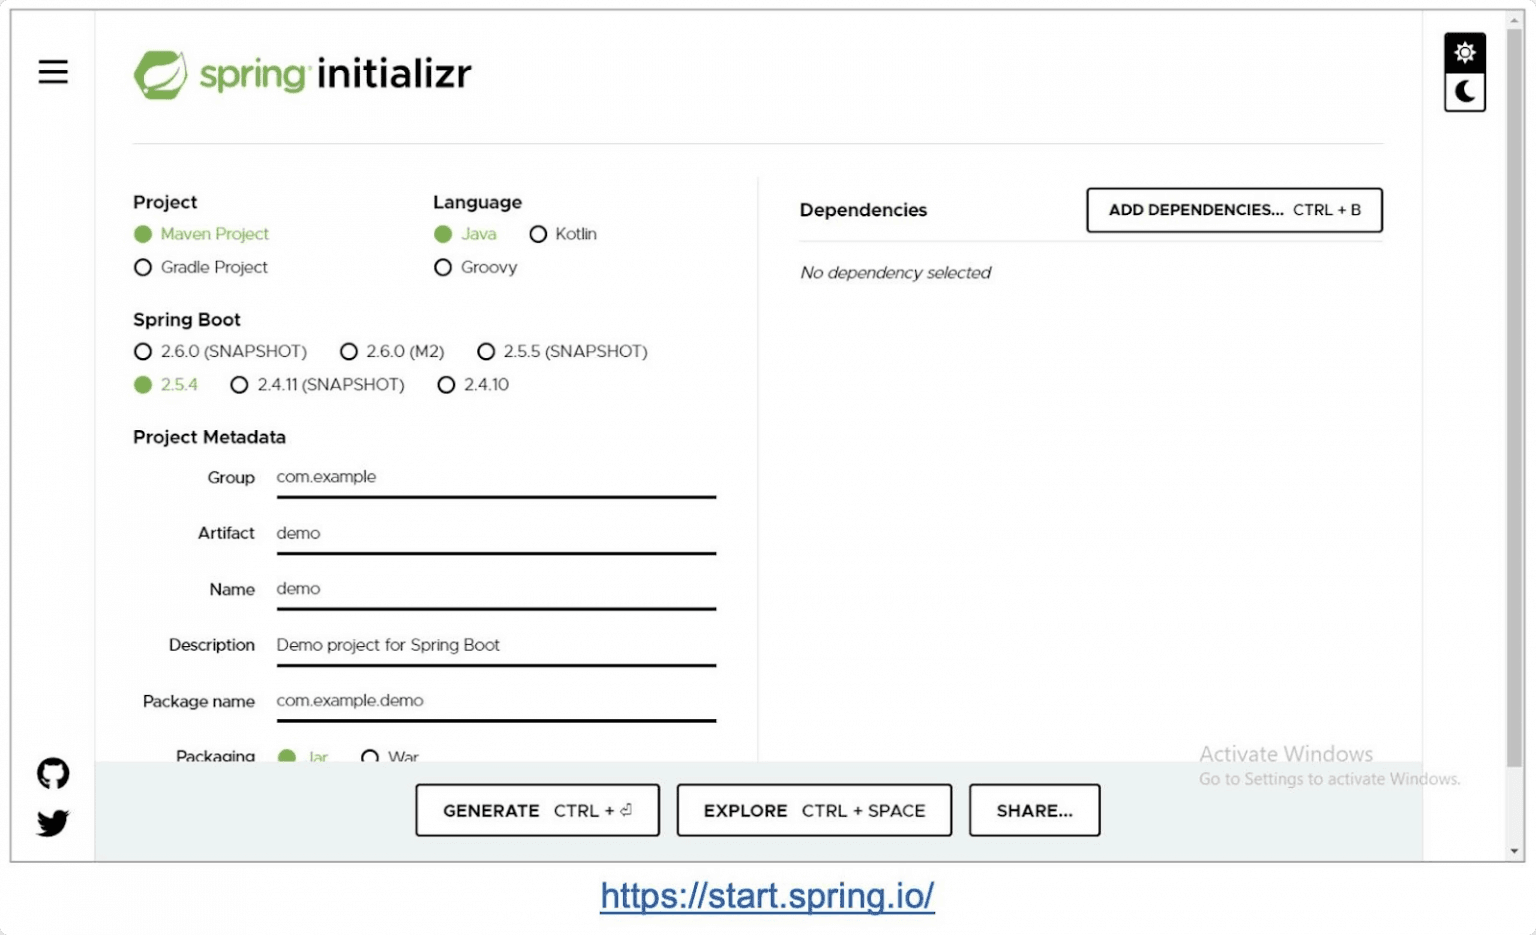Select Spring Boot version 2.4.10

click(x=446, y=385)
